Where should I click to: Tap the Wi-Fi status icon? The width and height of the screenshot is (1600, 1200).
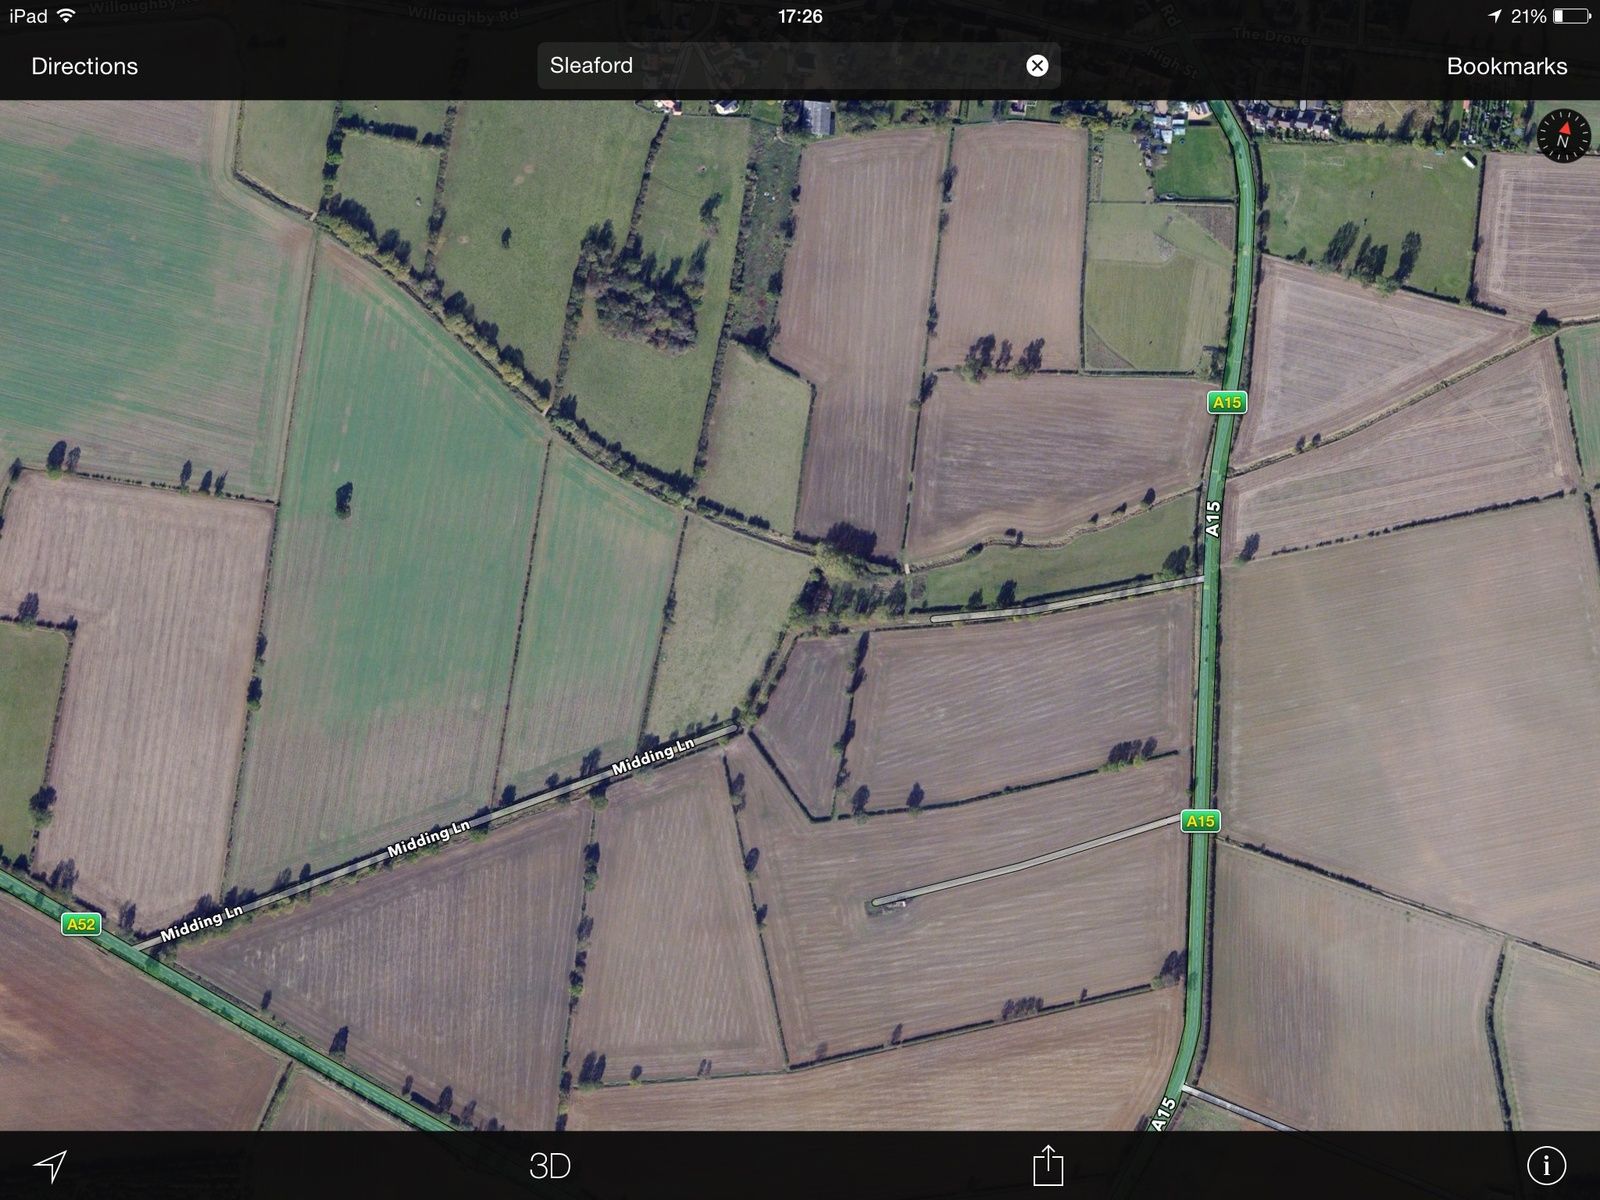click(66, 16)
